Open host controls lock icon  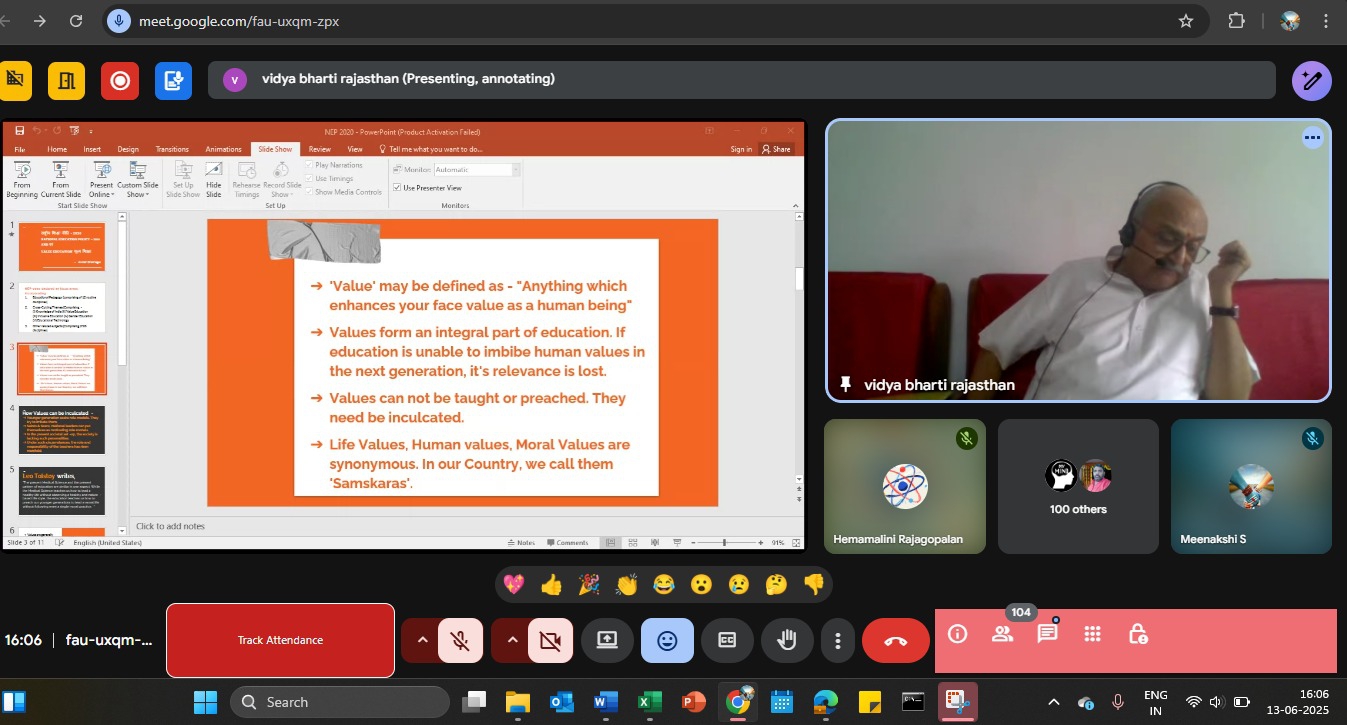(x=1137, y=634)
